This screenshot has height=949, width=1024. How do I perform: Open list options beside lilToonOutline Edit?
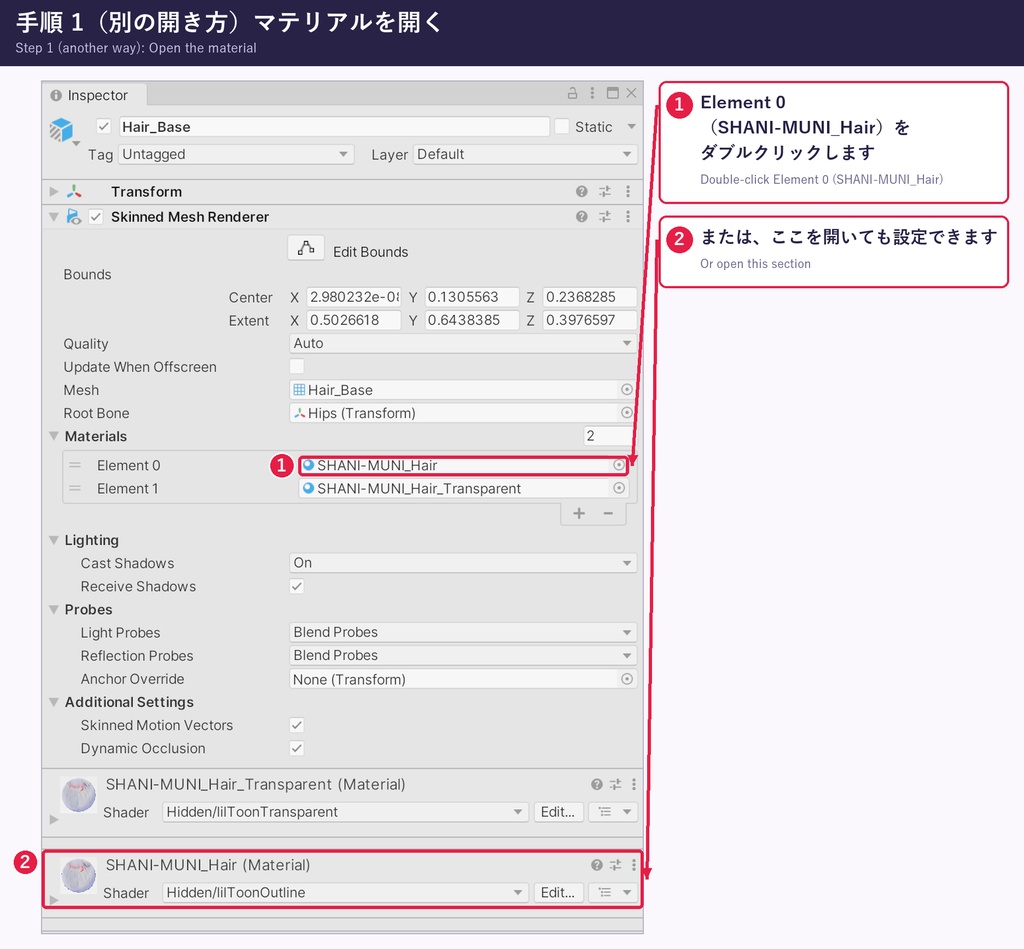613,892
